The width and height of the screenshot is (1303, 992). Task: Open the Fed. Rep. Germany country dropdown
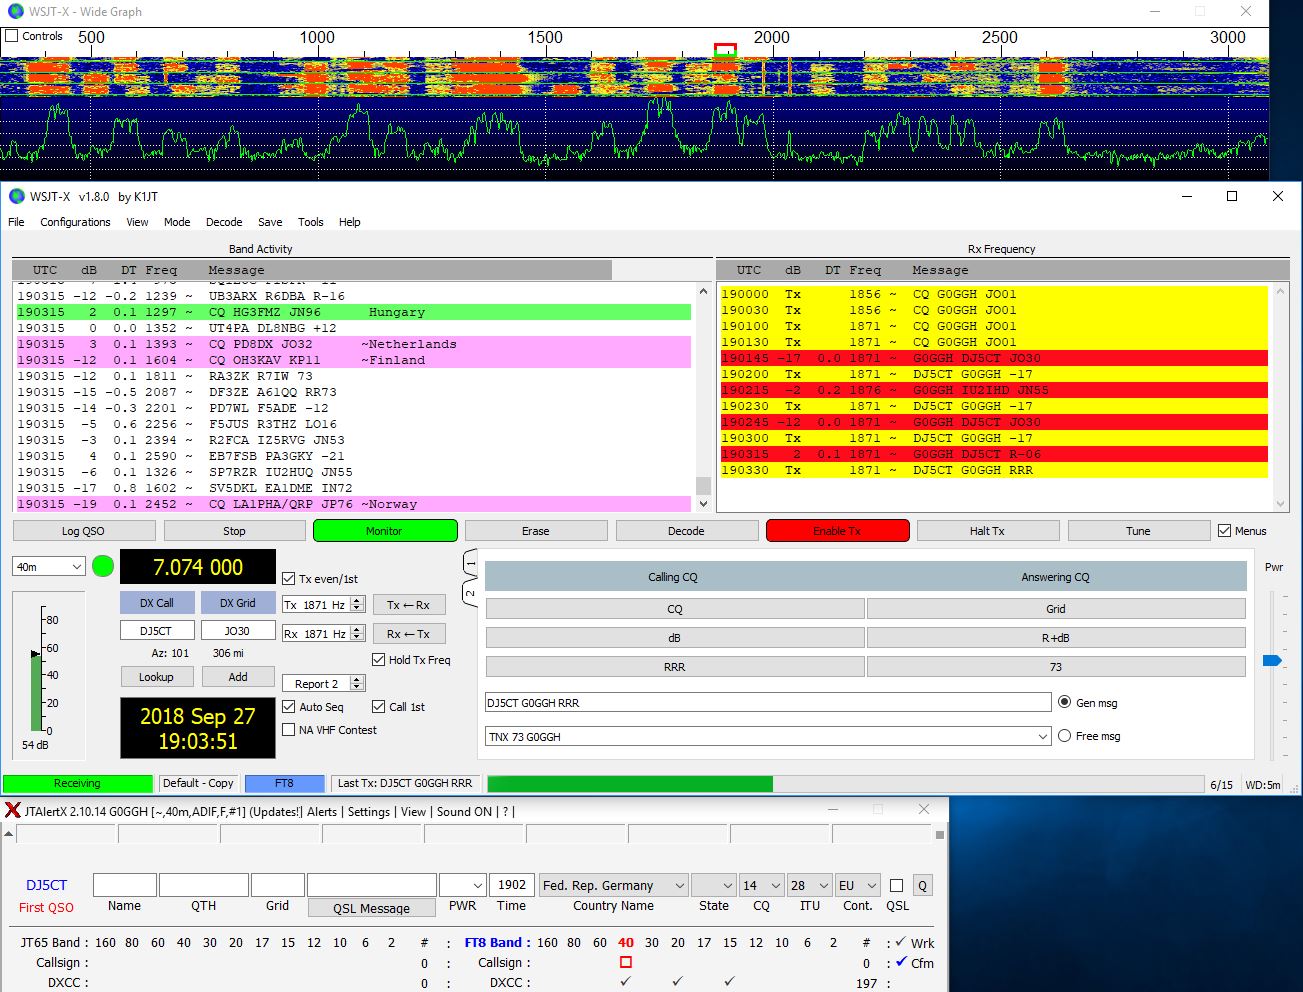(x=614, y=885)
